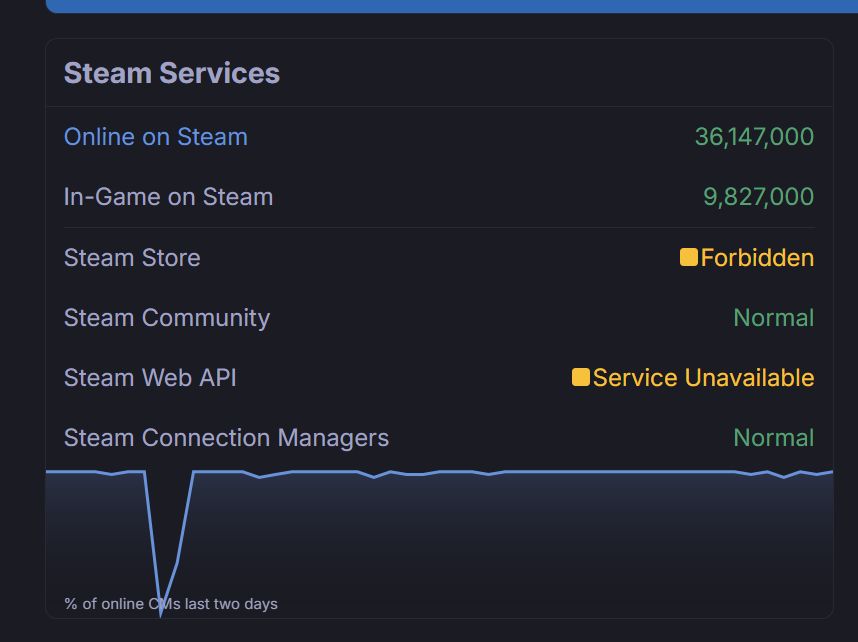
Task: Click yellow square icon beside Service Unavailable
Action: [581, 377]
